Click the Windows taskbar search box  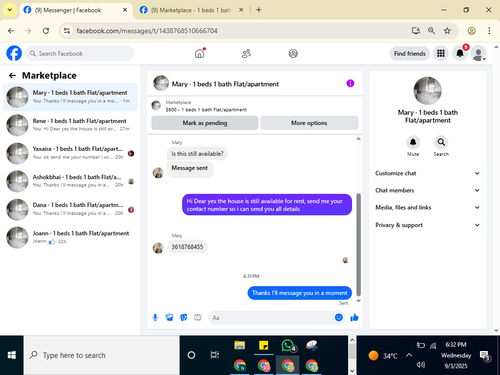tap(101, 355)
